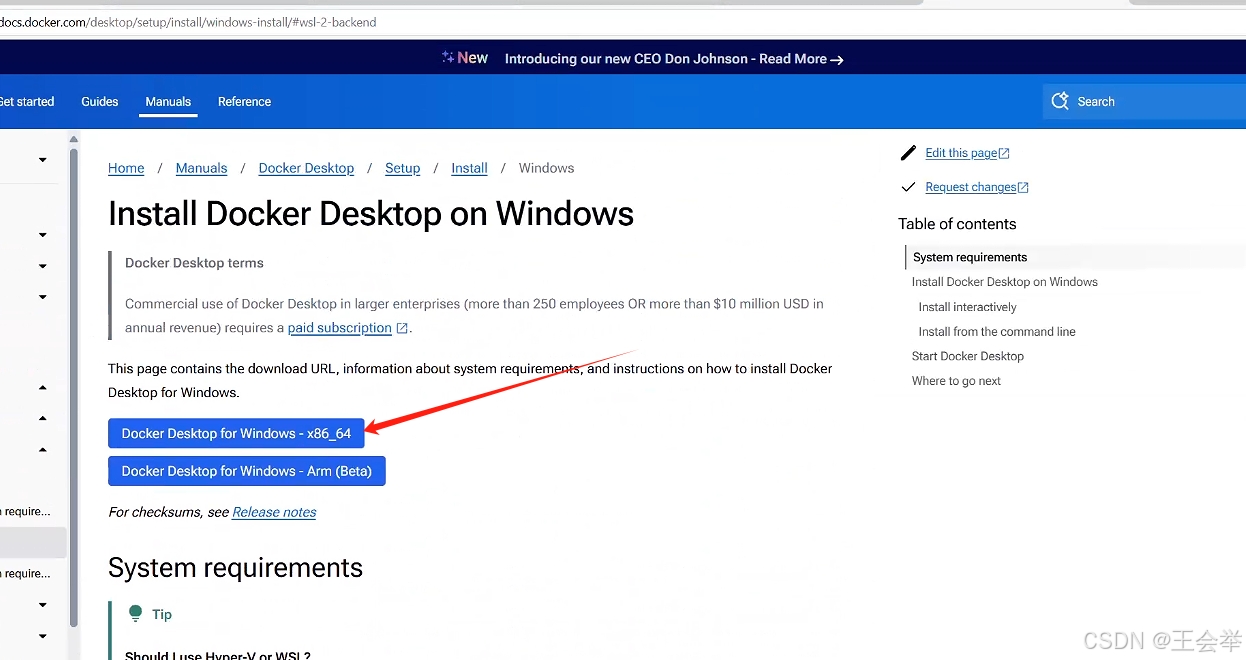The height and width of the screenshot is (660, 1246).
Task: Jump to Install interactively in table of contents
Action: point(967,307)
